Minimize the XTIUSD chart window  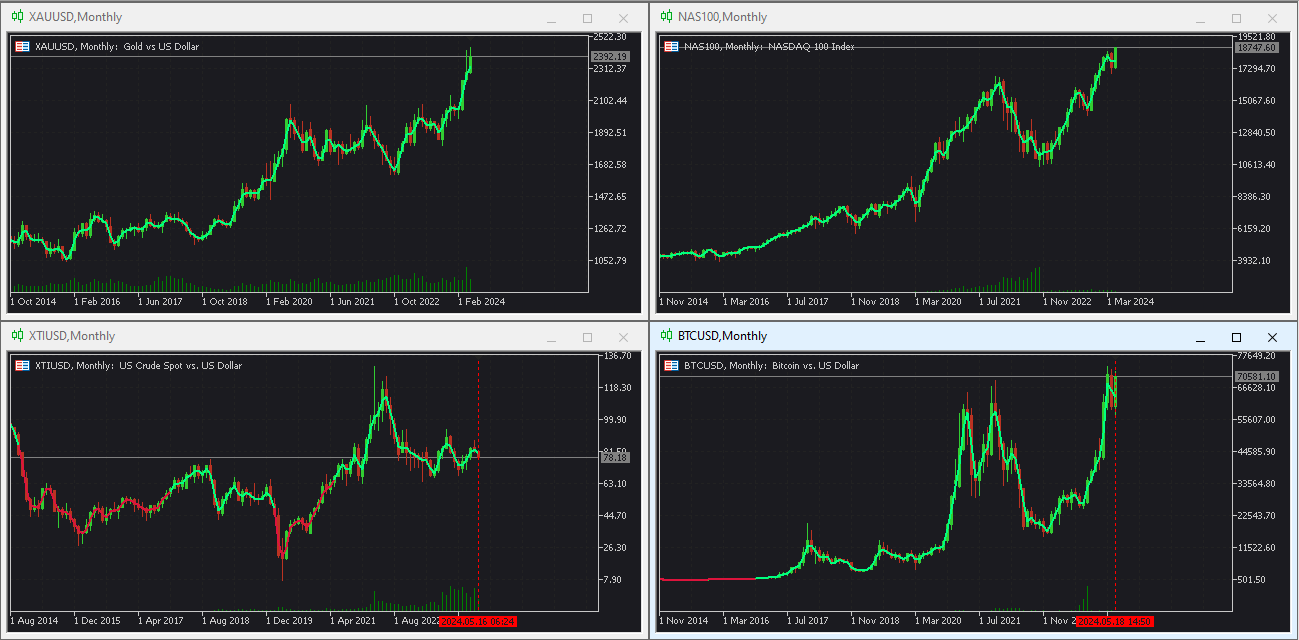[x=551, y=337]
